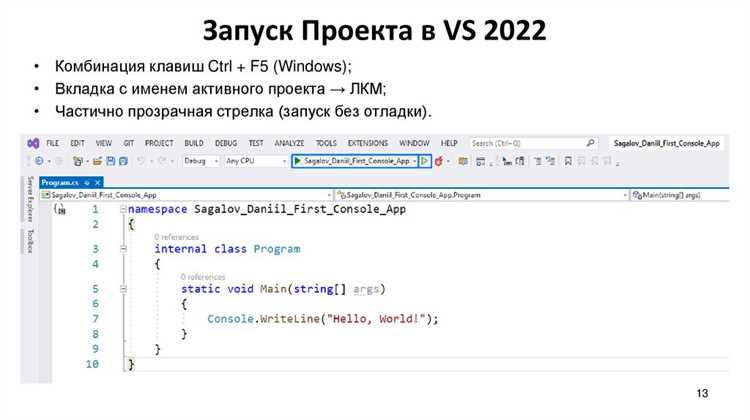Click the Save All icon
Screen dimensions: 750x420
pyautogui.click(x=123, y=161)
